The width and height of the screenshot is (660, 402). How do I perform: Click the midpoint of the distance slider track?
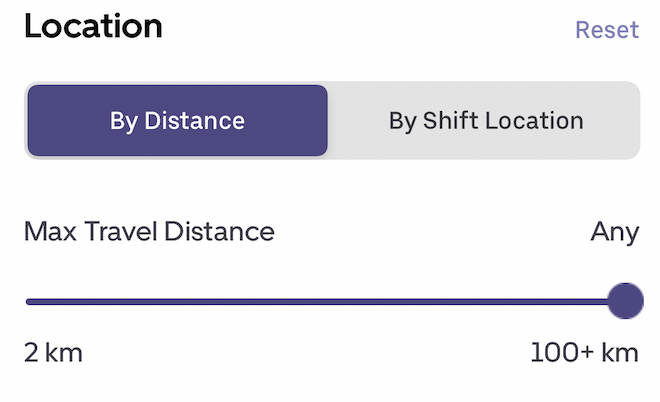coord(325,300)
